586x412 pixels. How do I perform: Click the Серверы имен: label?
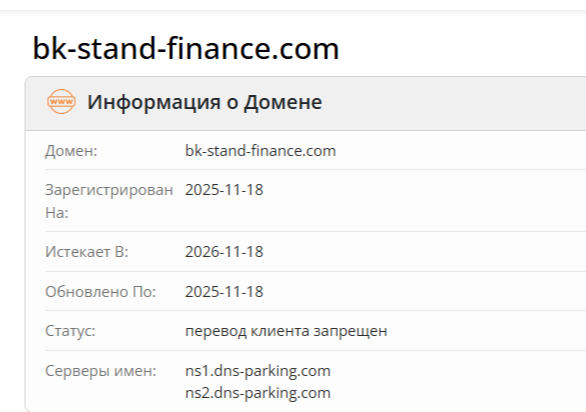[101, 371]
